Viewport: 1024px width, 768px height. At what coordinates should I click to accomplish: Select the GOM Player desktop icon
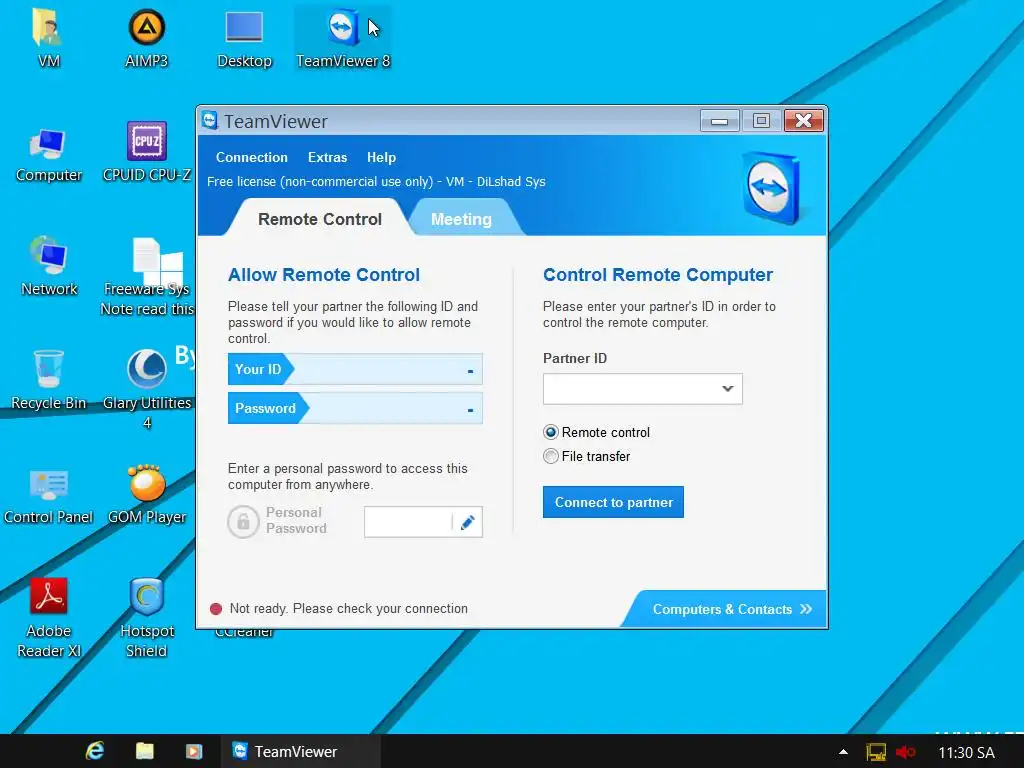coord(146,495)
